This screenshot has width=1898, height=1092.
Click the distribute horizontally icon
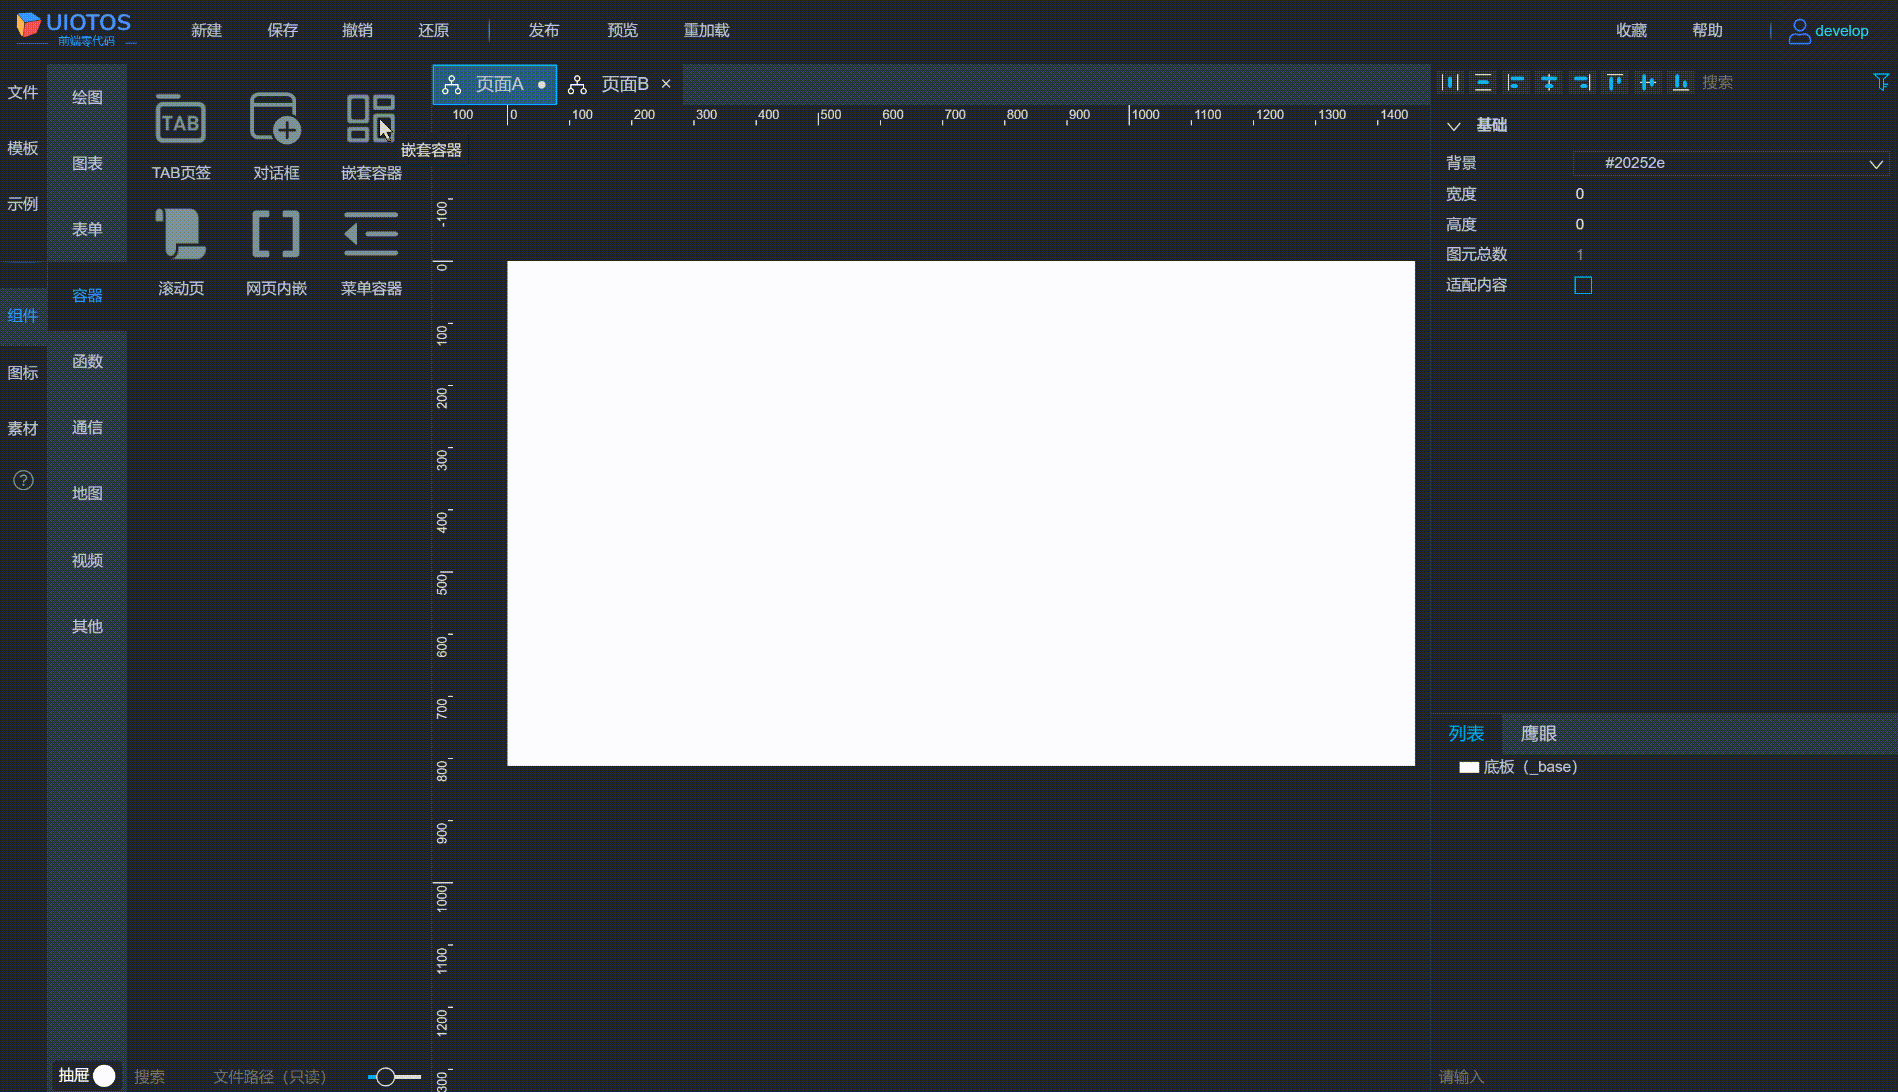click(x=1451, y=82)
